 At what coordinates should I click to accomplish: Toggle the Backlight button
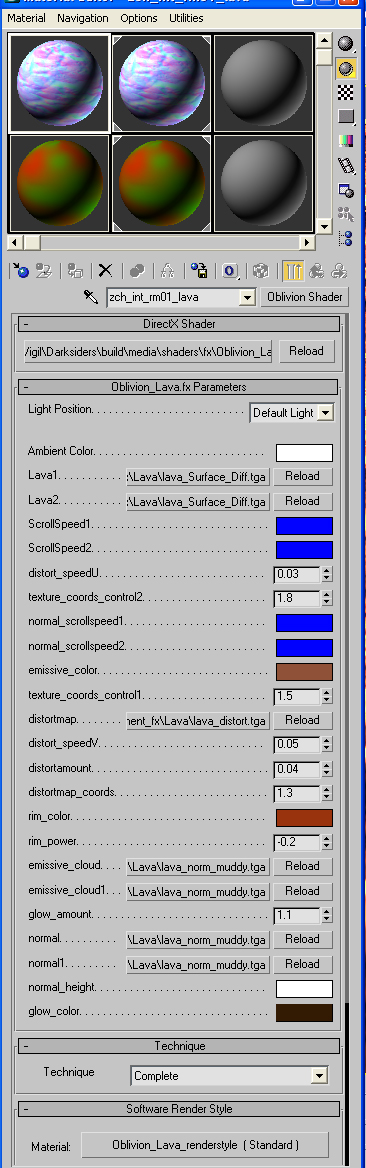coord(346,69)
